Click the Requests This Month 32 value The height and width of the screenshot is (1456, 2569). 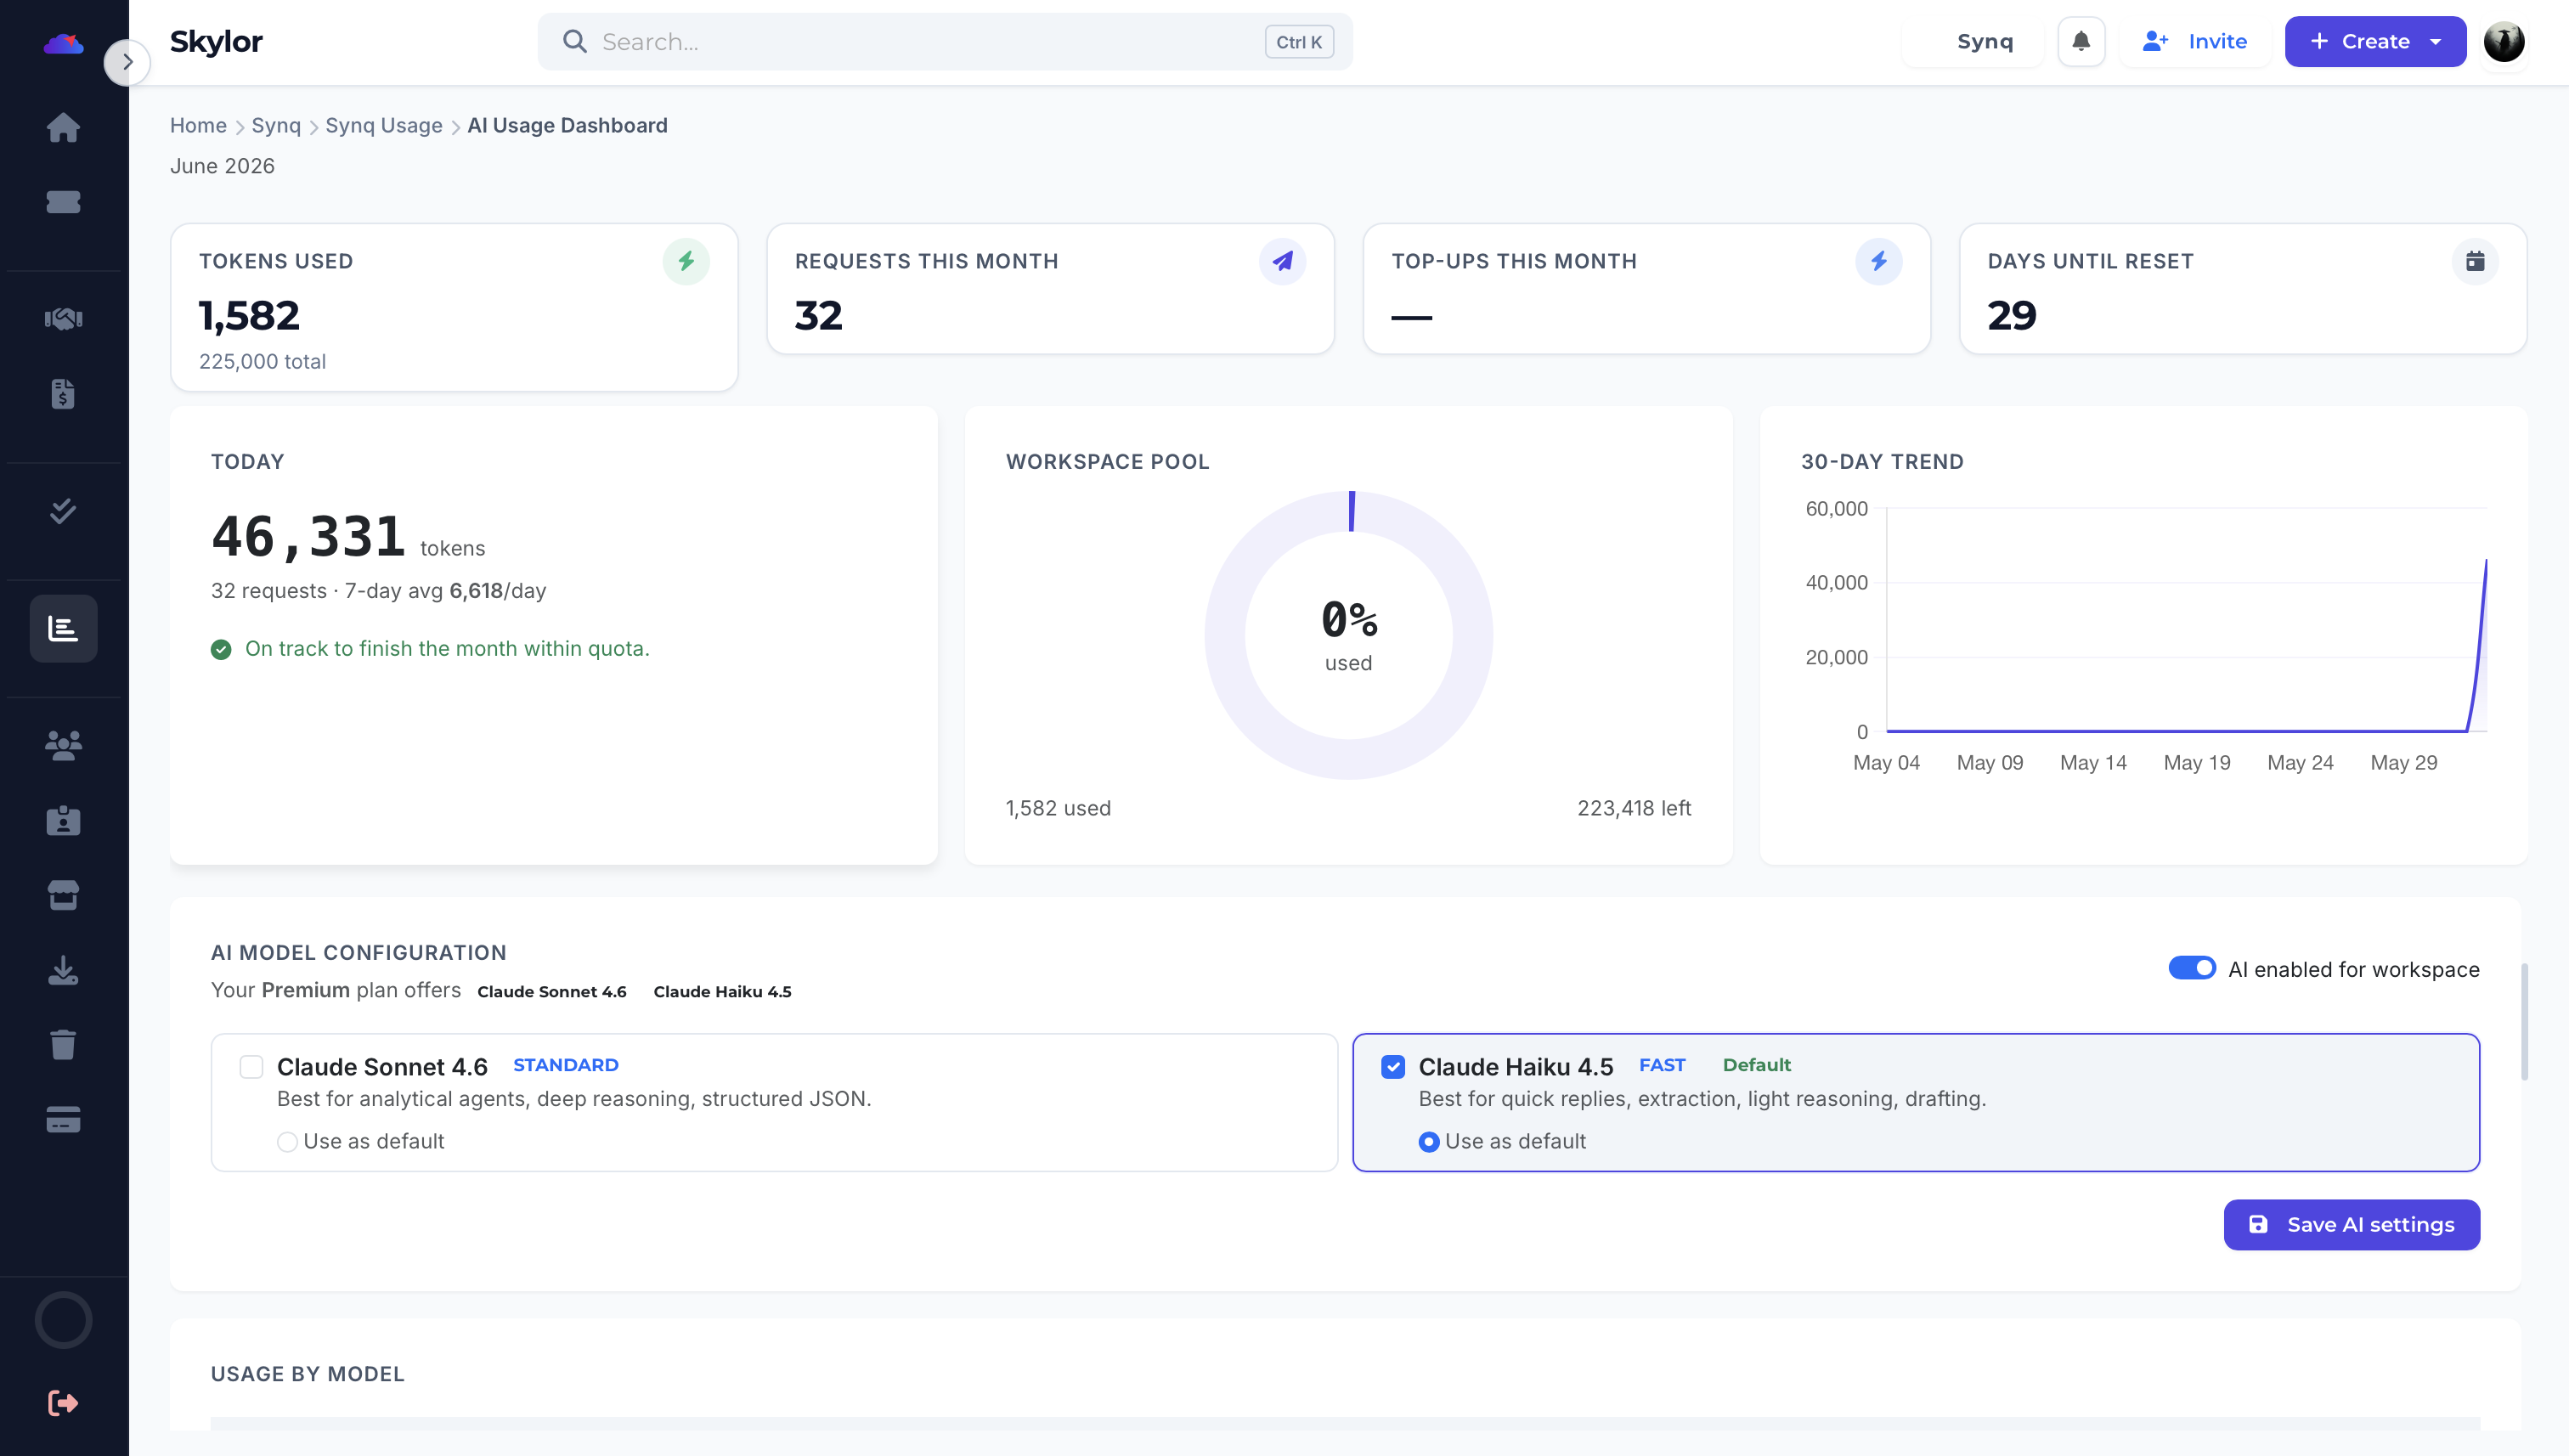(x=819, y=316)
